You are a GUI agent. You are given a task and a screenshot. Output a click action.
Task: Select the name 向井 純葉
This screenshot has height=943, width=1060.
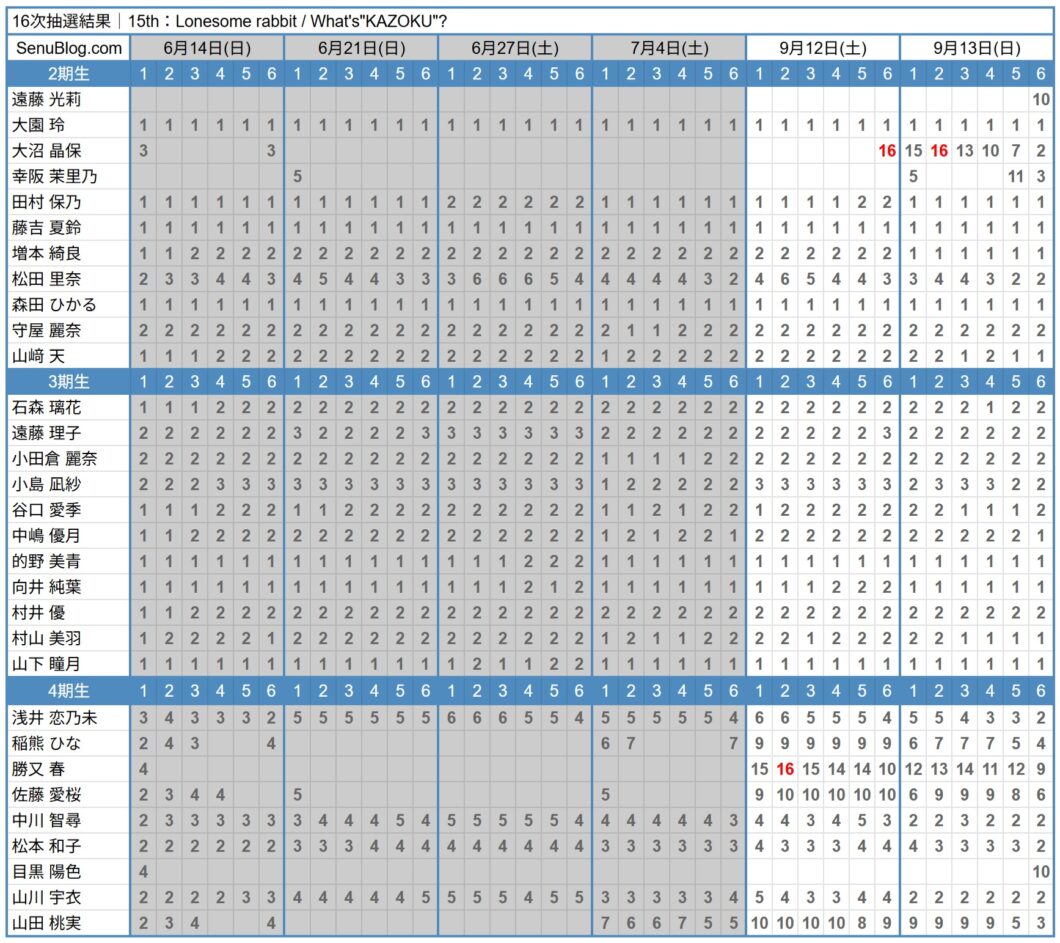tap(46, 587)
